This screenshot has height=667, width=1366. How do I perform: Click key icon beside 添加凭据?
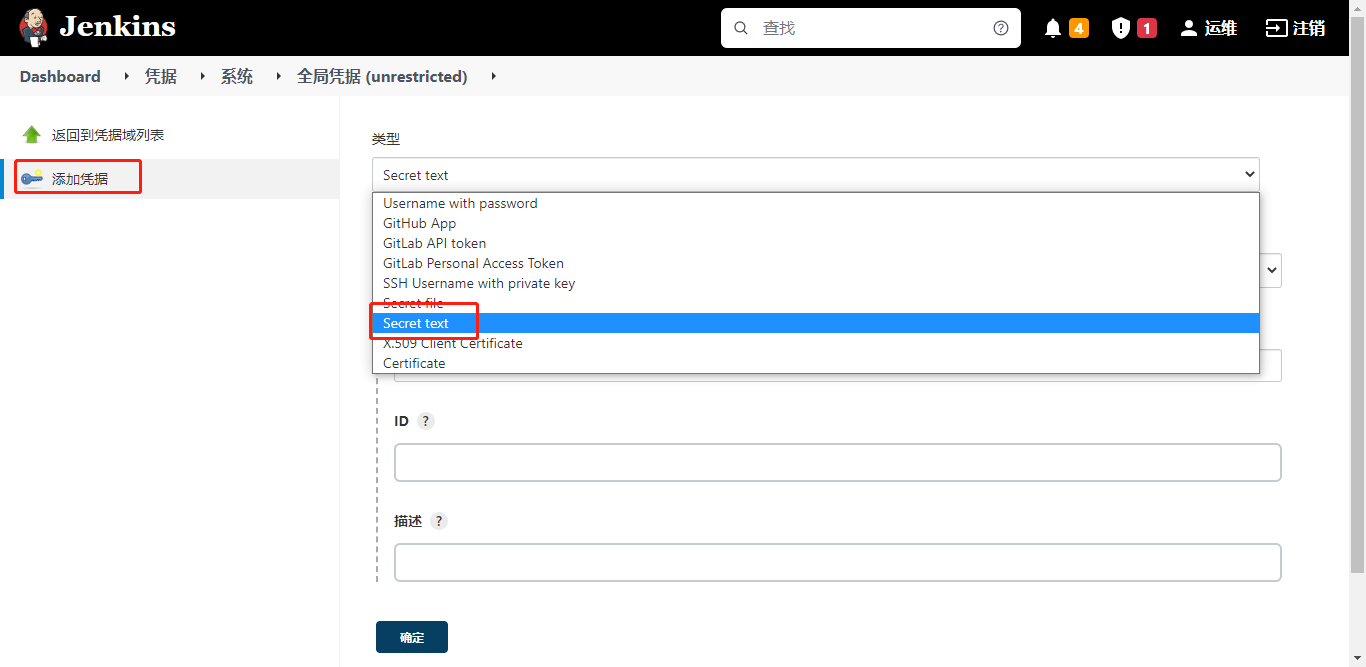[x=32, y=178]
